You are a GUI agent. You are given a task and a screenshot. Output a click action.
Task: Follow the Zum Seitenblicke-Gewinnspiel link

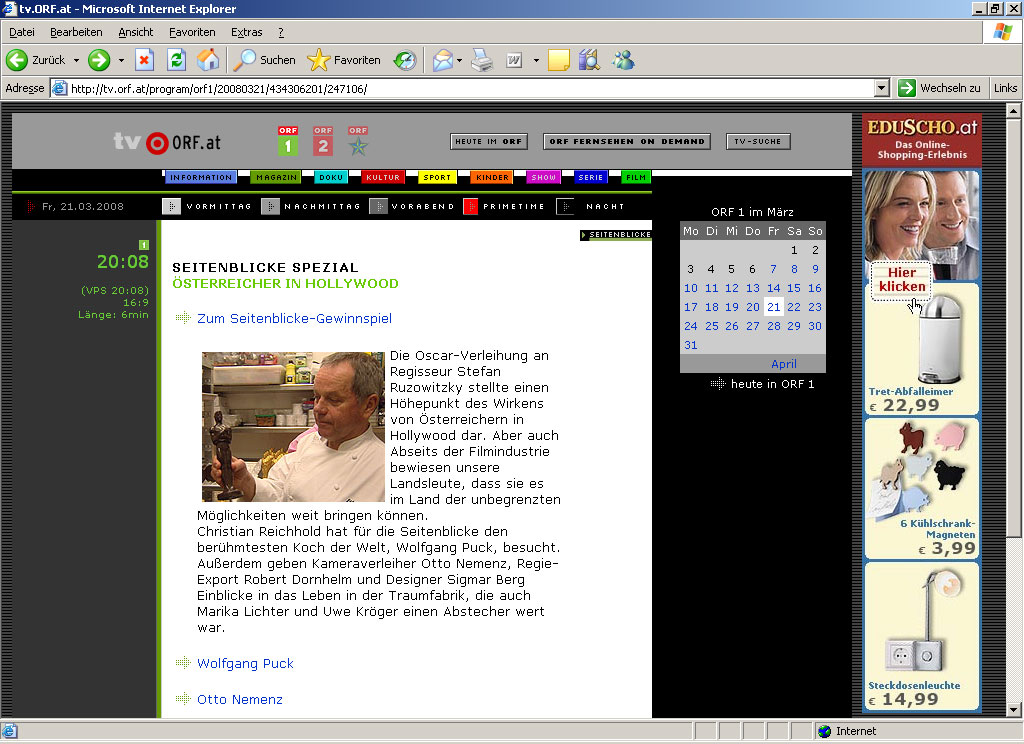tap(294, 318)
